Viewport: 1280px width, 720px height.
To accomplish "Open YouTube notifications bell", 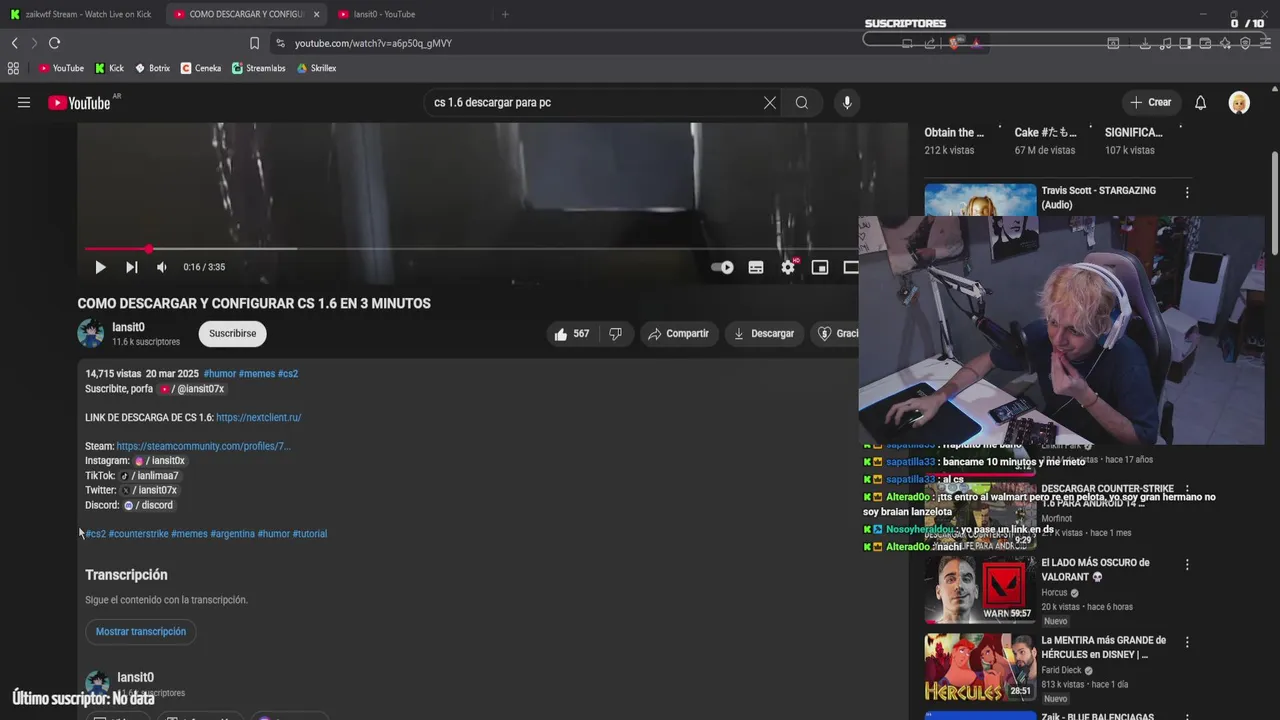I will coord(1201,102).
